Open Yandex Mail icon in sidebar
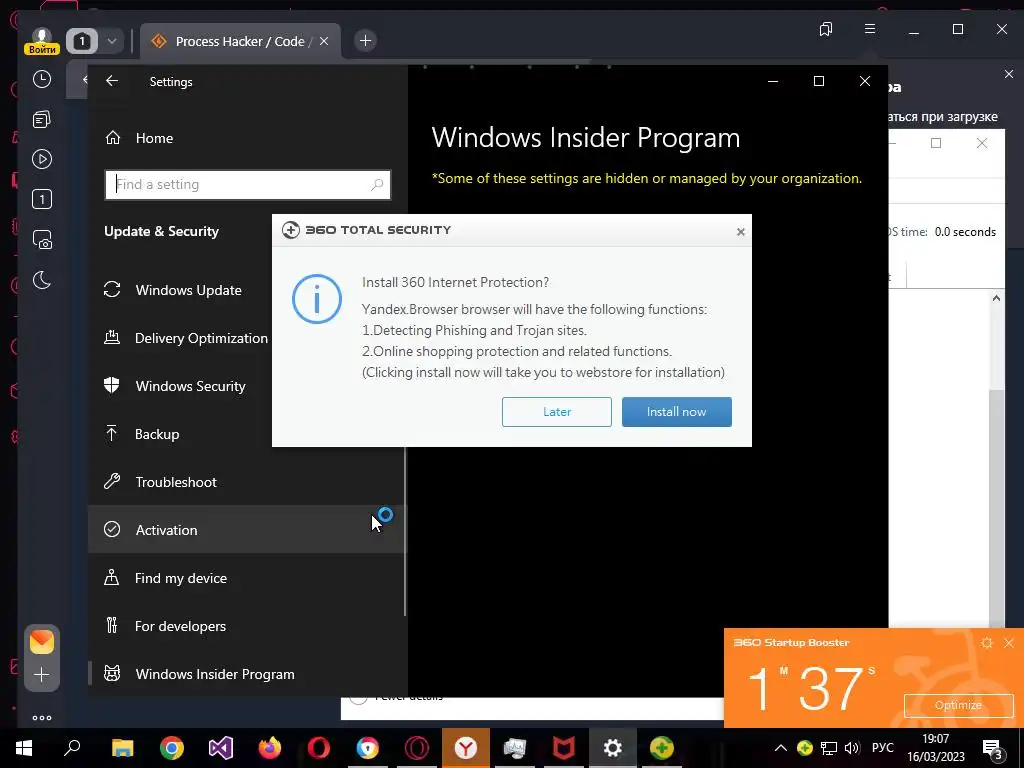 [42, 642]
